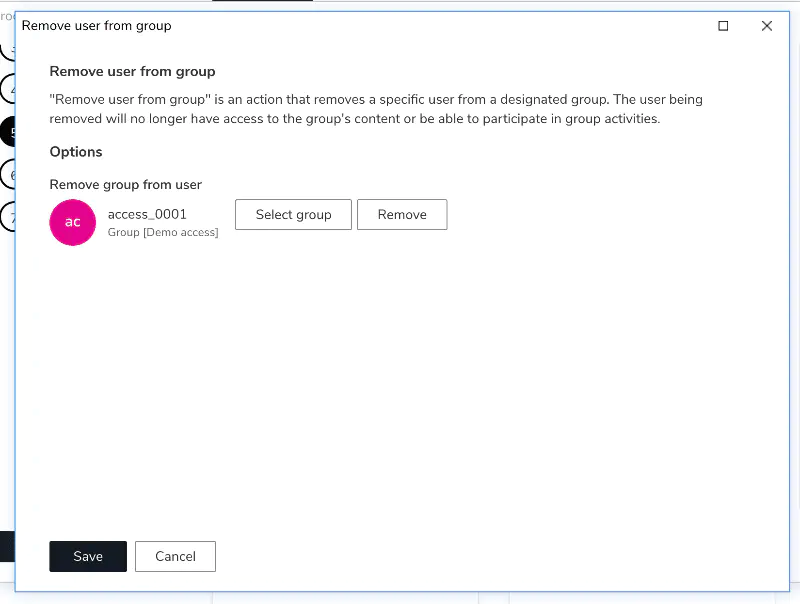This screenshot has height=604, width=800.
Task: Cancel the remove user from group dialog
Action: coord(175,557)
